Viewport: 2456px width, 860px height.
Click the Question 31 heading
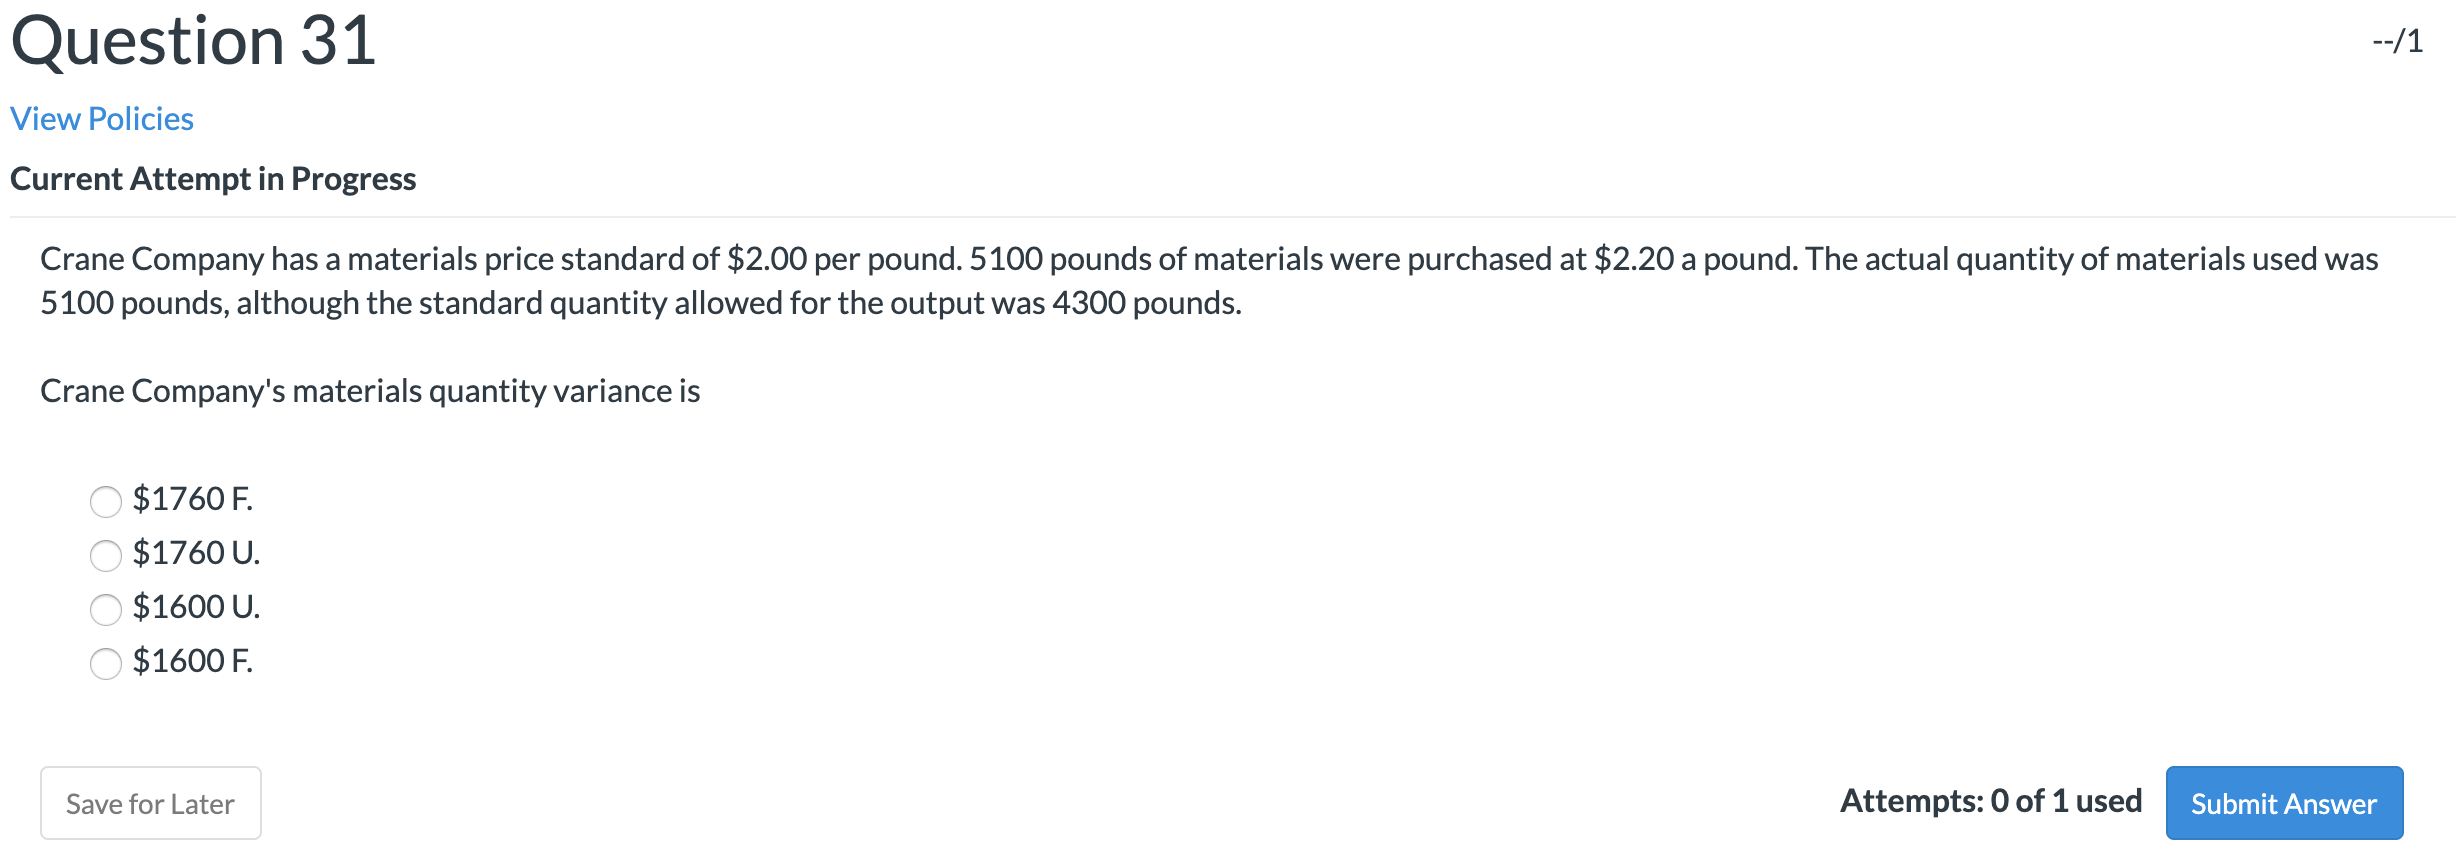coord(193,42)
